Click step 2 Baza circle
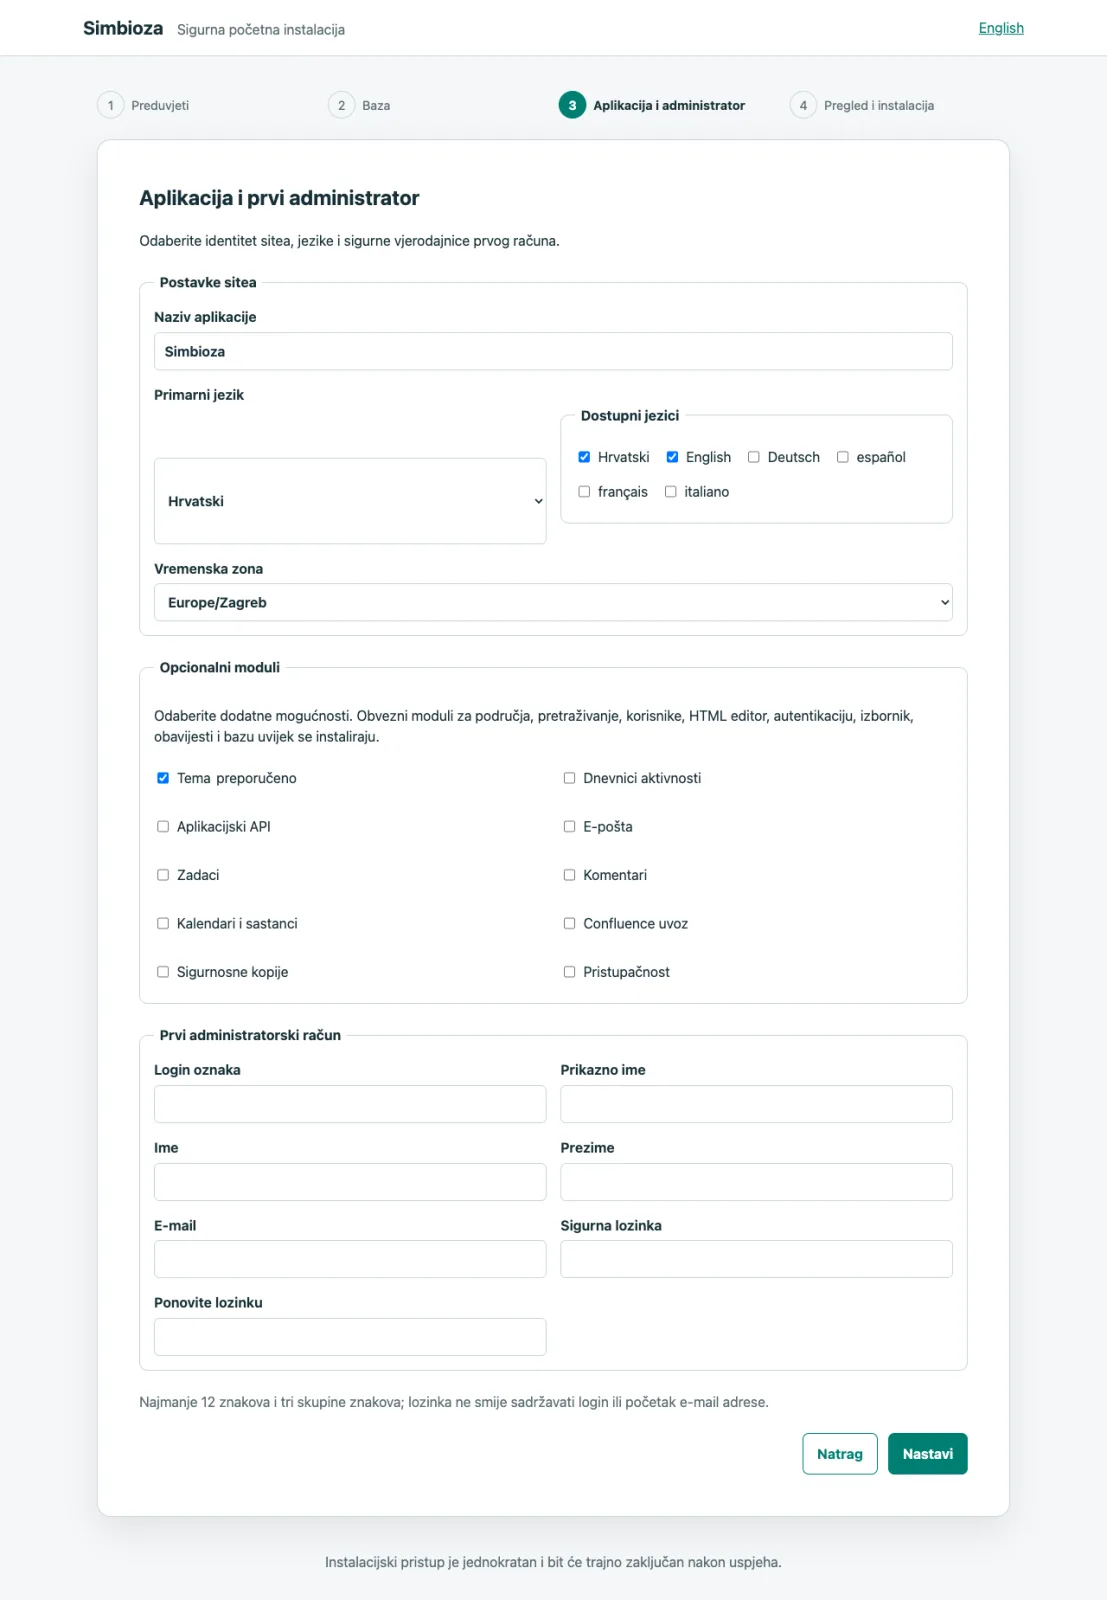 tap(342, 105)
